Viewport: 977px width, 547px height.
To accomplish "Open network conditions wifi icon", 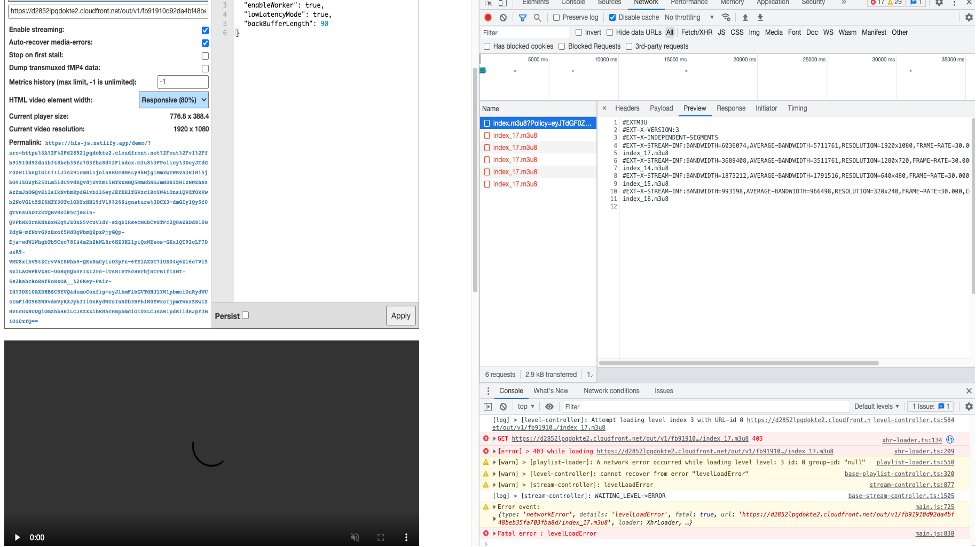I will coord(726,18).
